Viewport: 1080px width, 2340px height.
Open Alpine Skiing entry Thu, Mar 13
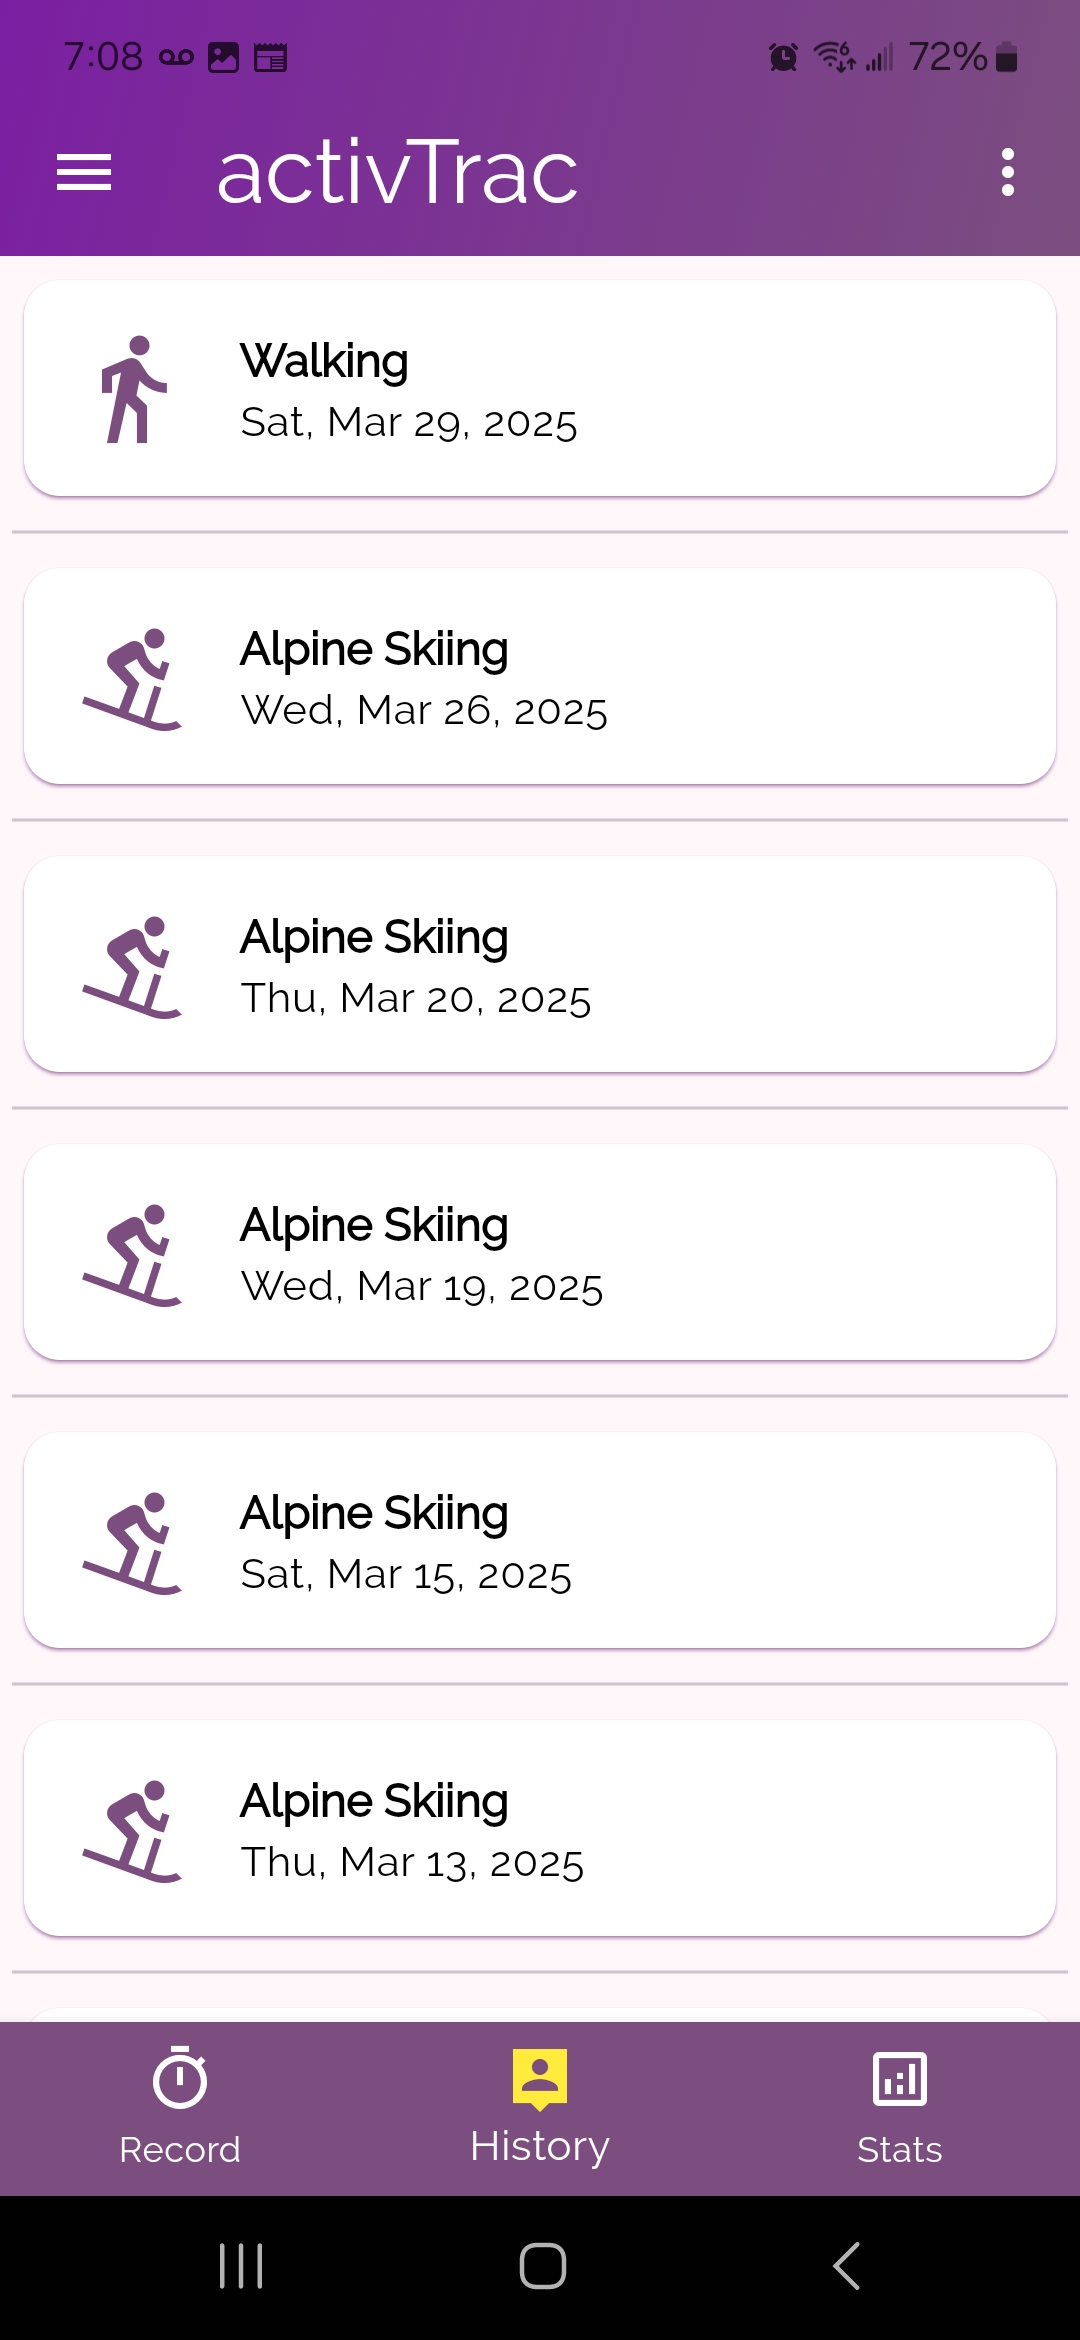[600, 1829]
